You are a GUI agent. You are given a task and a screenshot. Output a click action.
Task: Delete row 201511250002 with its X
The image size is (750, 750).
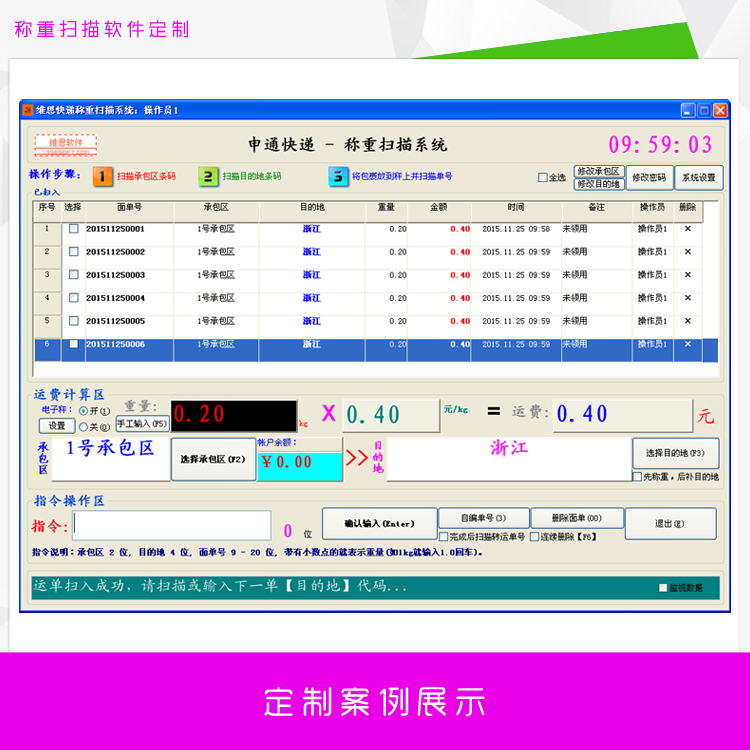(x=687, y=252)
